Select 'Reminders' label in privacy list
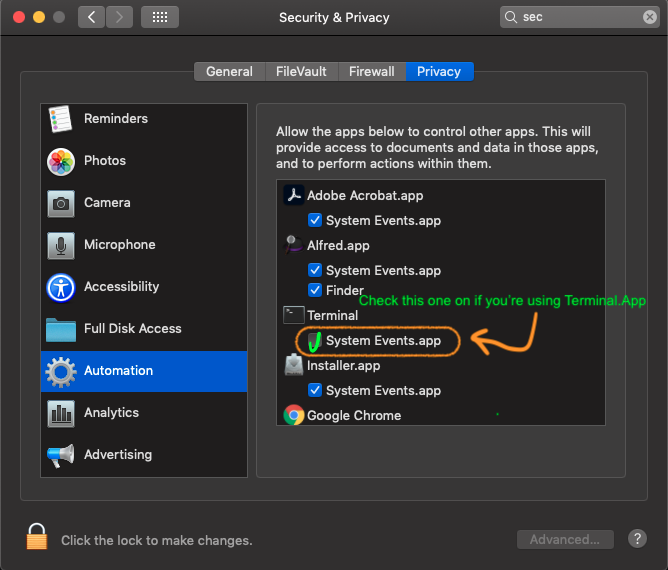The image size is (668, 570). pyautogui.click(x=116, y=118)
